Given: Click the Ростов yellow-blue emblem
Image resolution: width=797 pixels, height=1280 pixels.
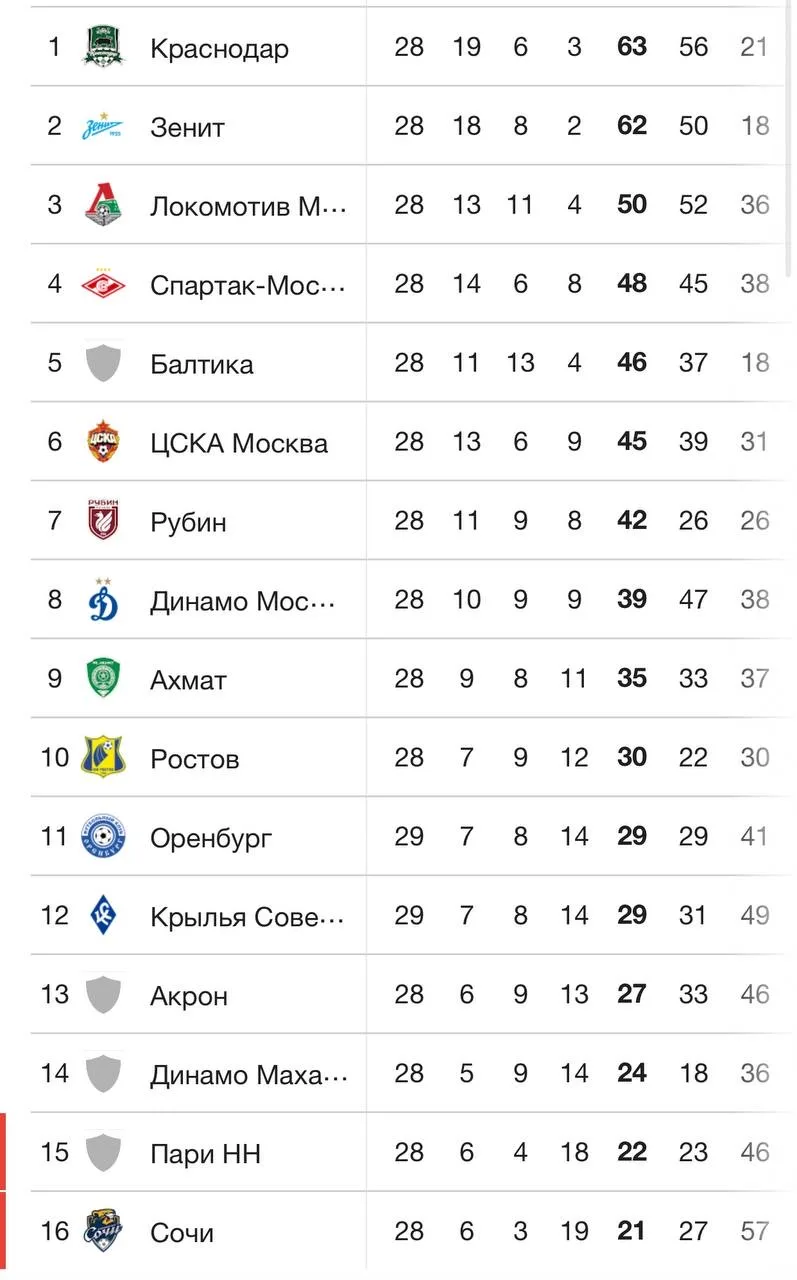Looking at the screenshot, I should pos(104,757).
